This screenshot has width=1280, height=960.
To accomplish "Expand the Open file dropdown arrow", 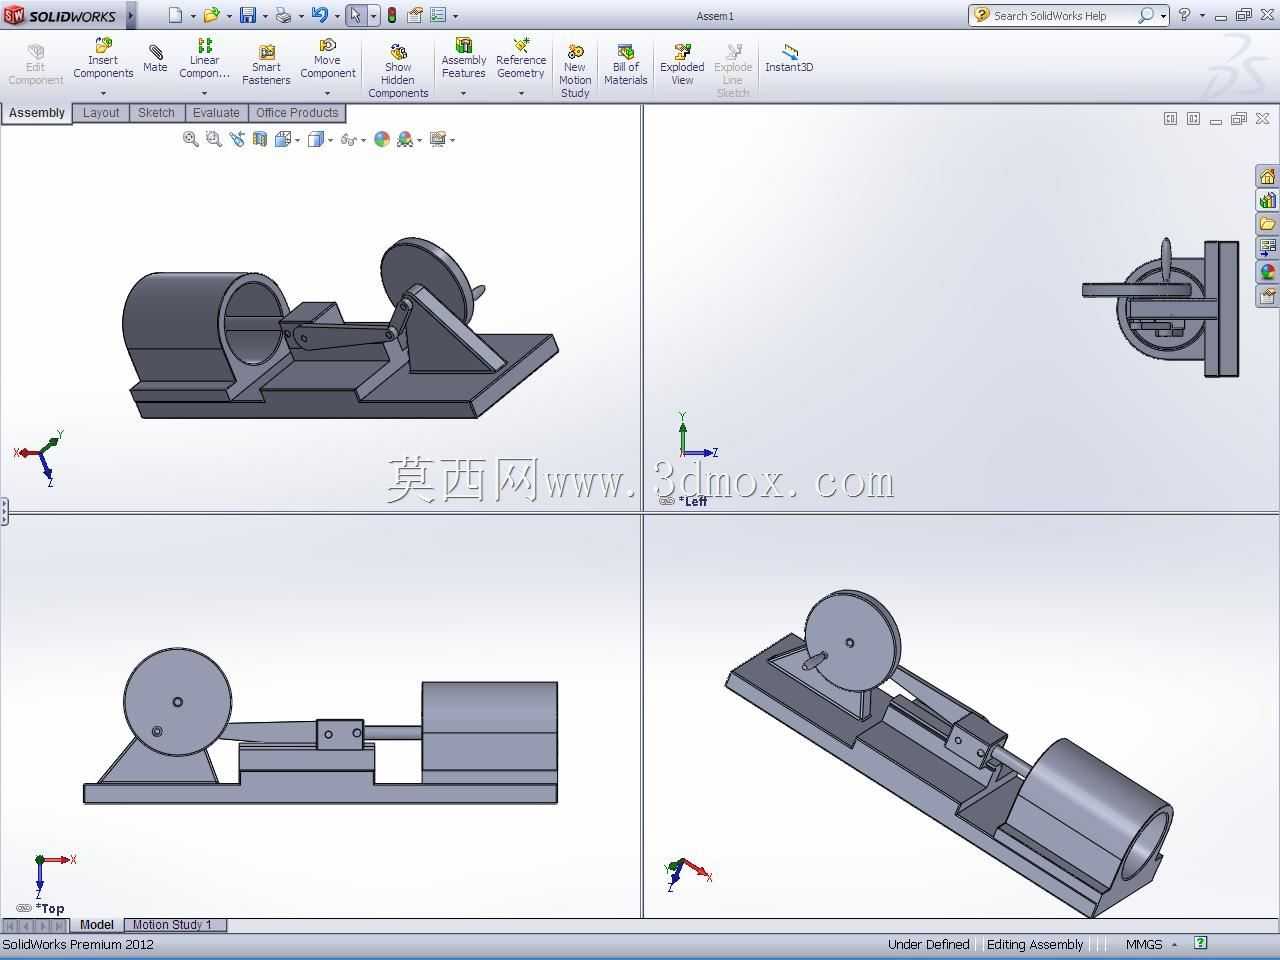I will click(x=229, y=16).
